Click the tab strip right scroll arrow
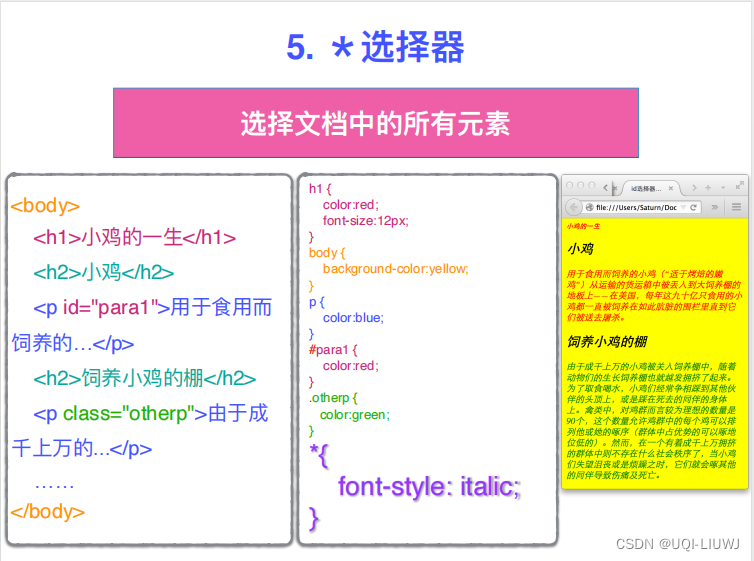The image size is (754, 561). click(x=694, y=187)
